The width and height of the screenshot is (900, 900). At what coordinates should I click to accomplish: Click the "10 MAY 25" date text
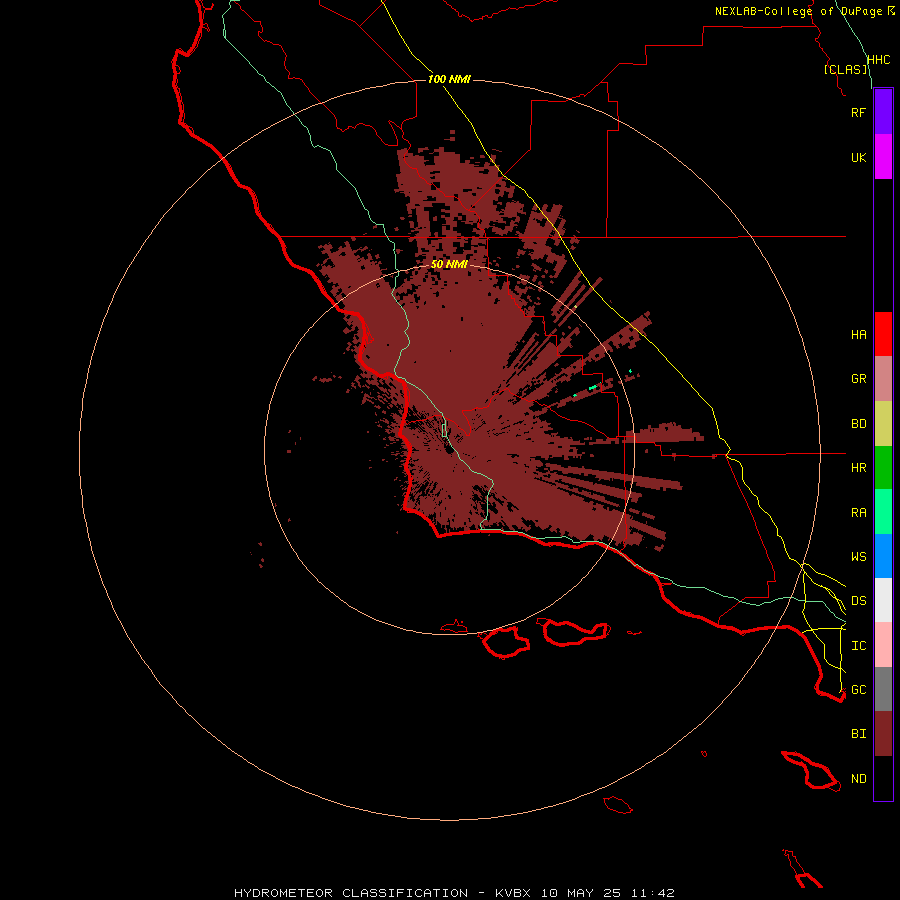tap(580, 893)
